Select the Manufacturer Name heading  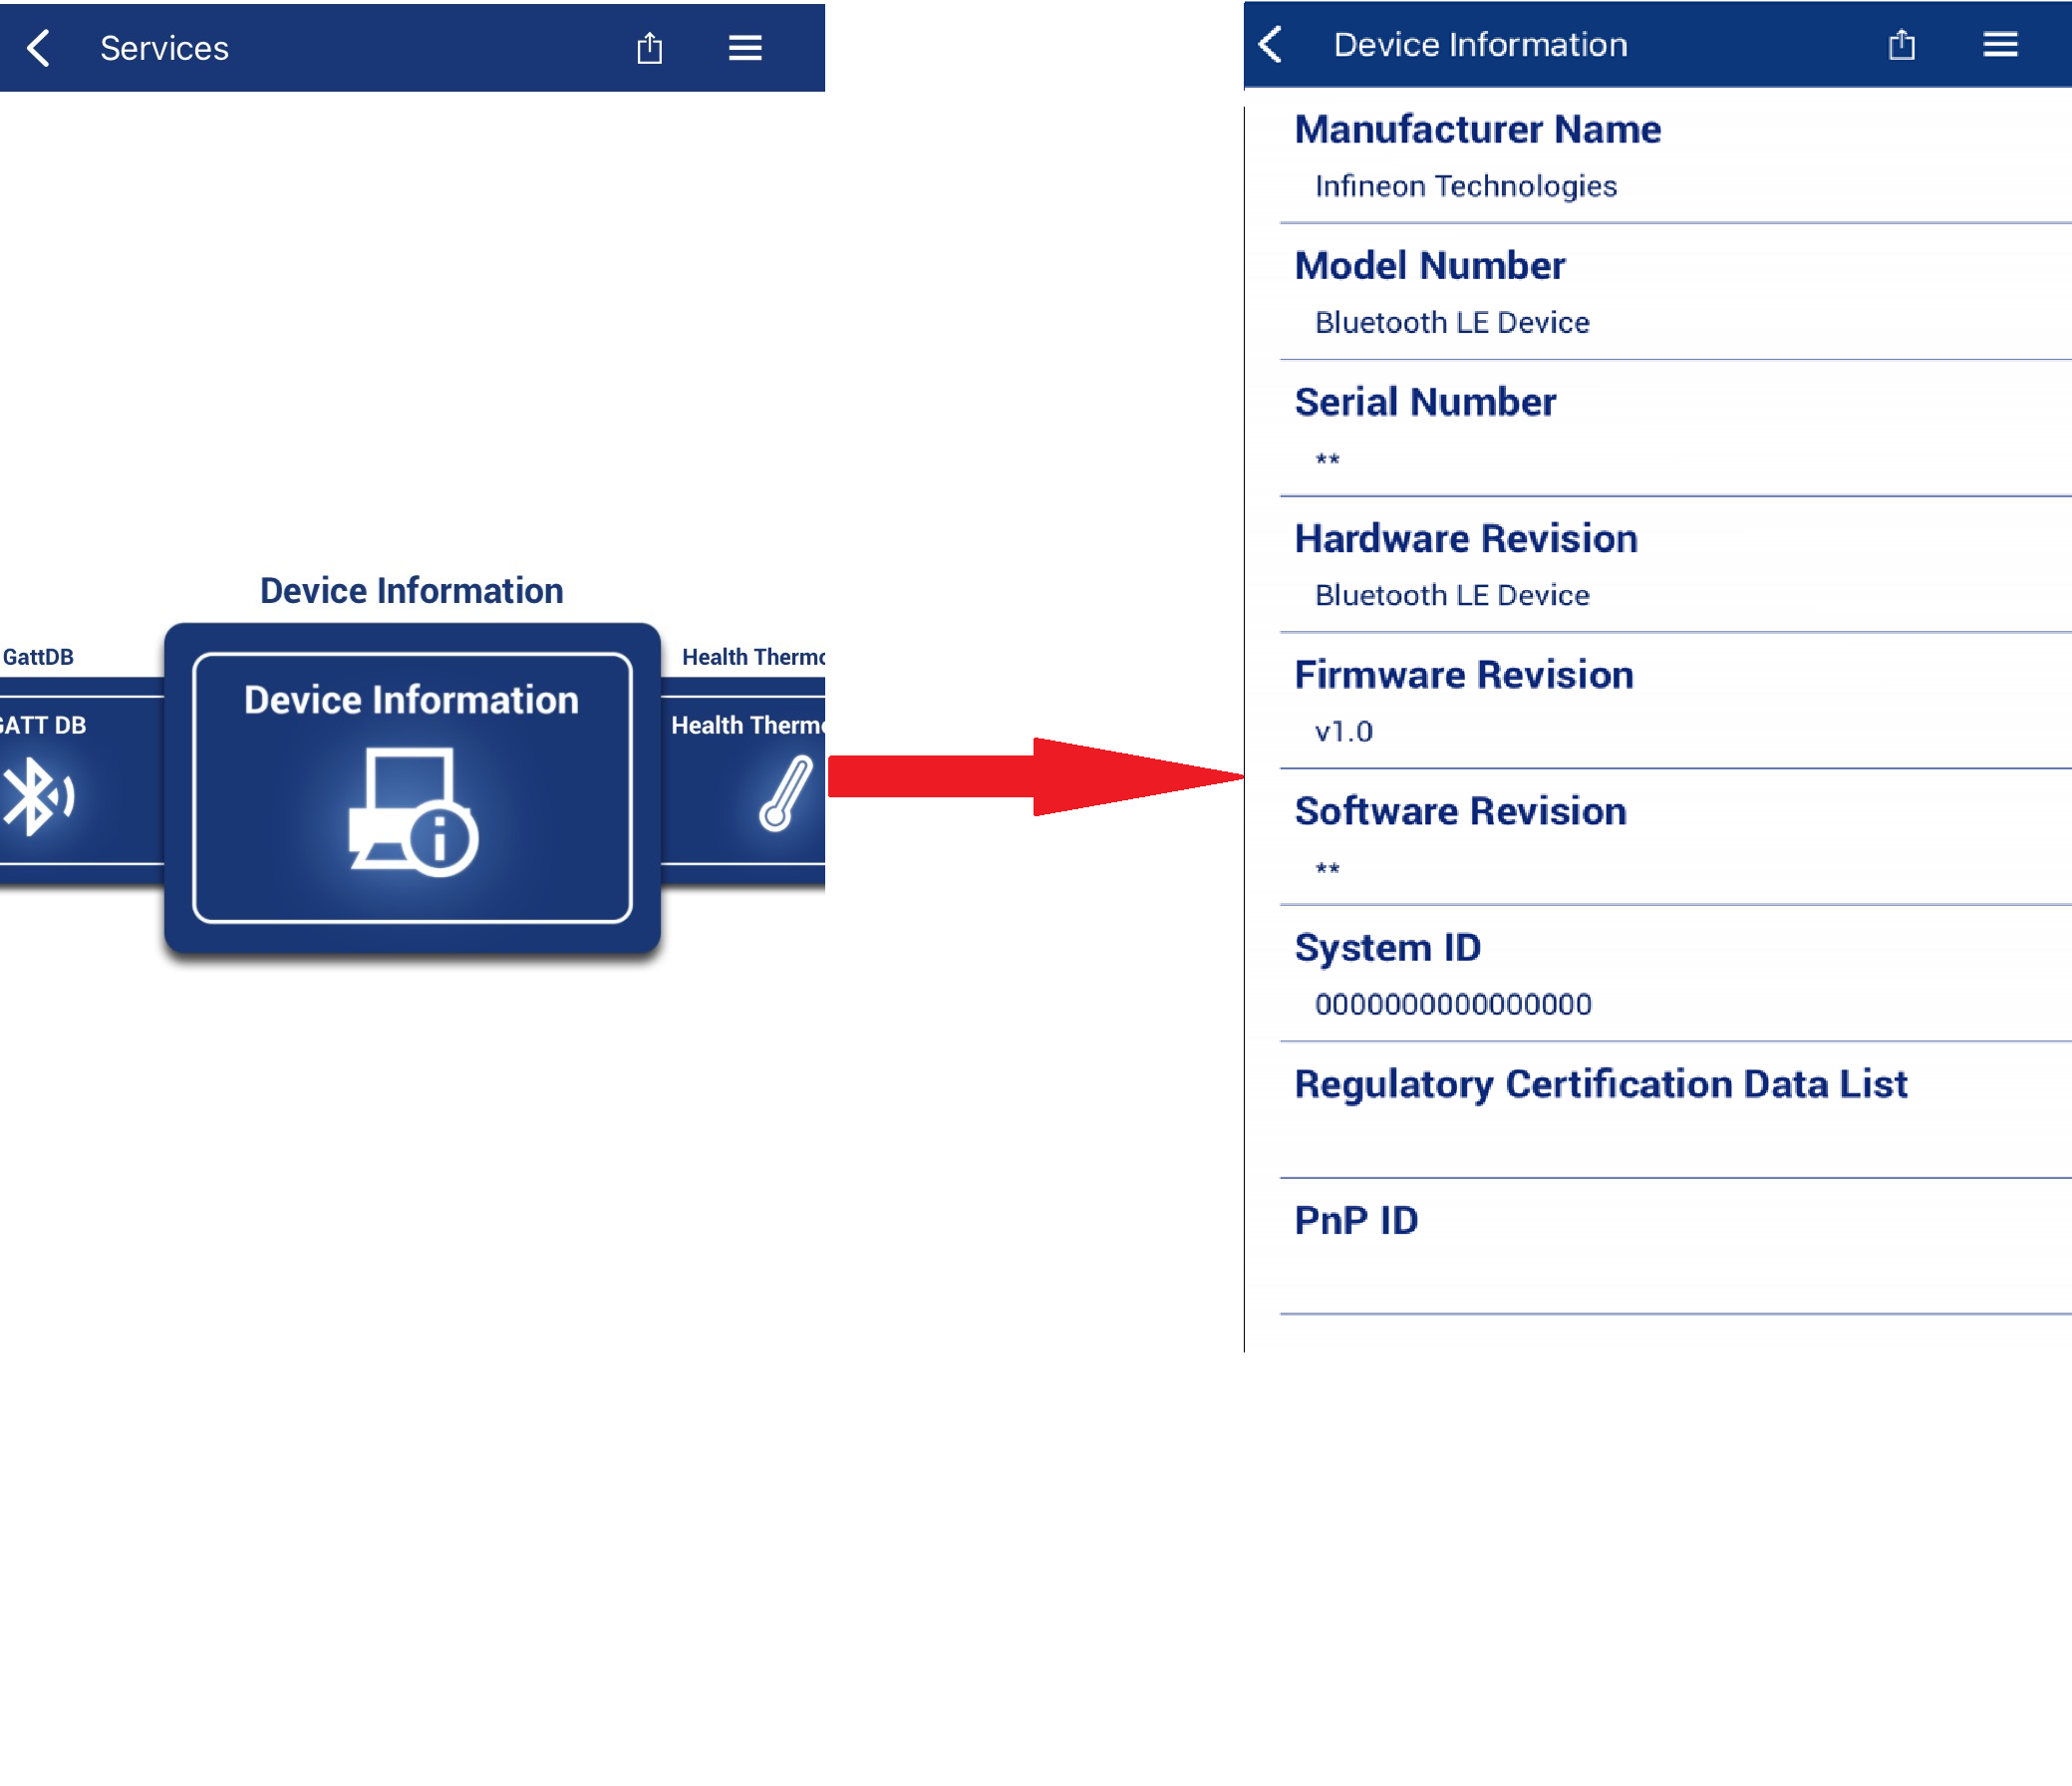pos(1477,130)
